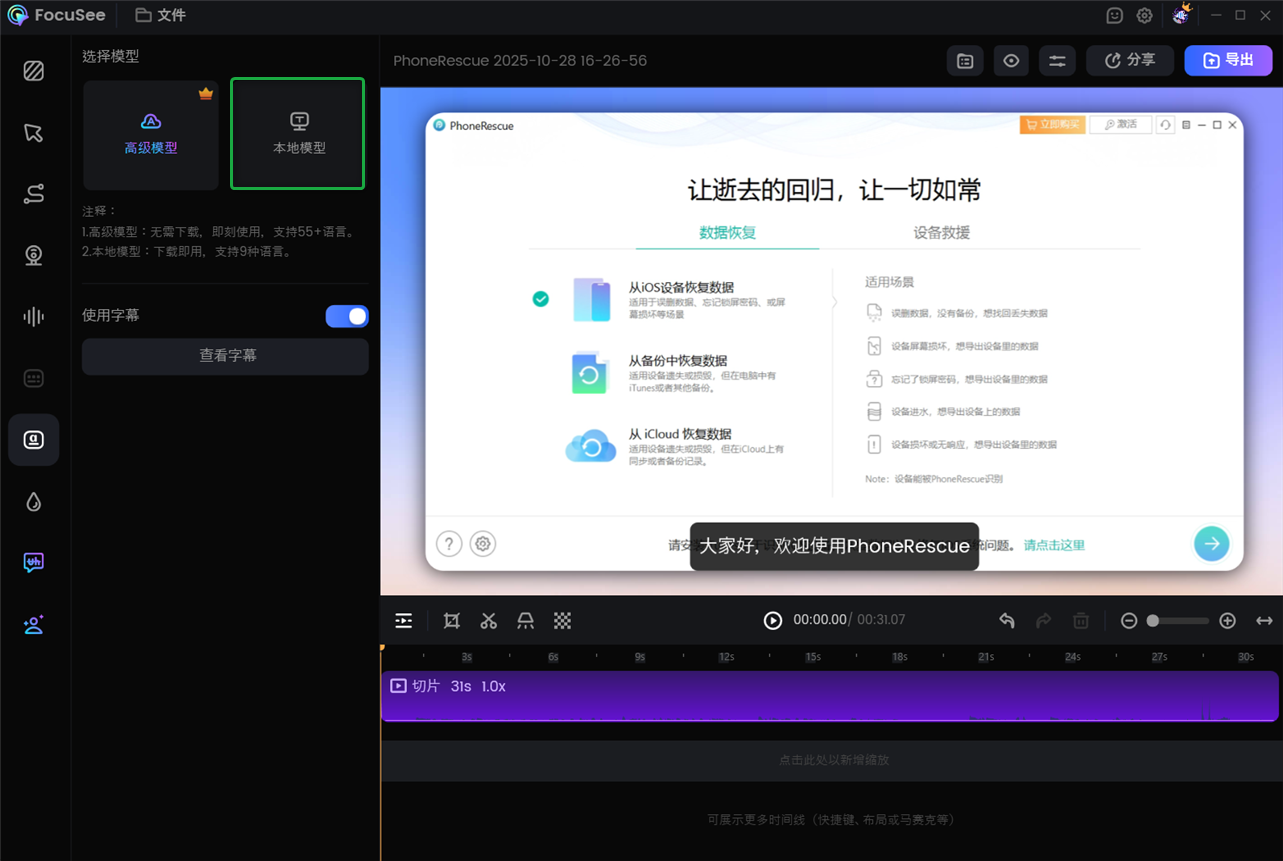
Task: Zoom out the timeline with minus
Action: 1129,621
